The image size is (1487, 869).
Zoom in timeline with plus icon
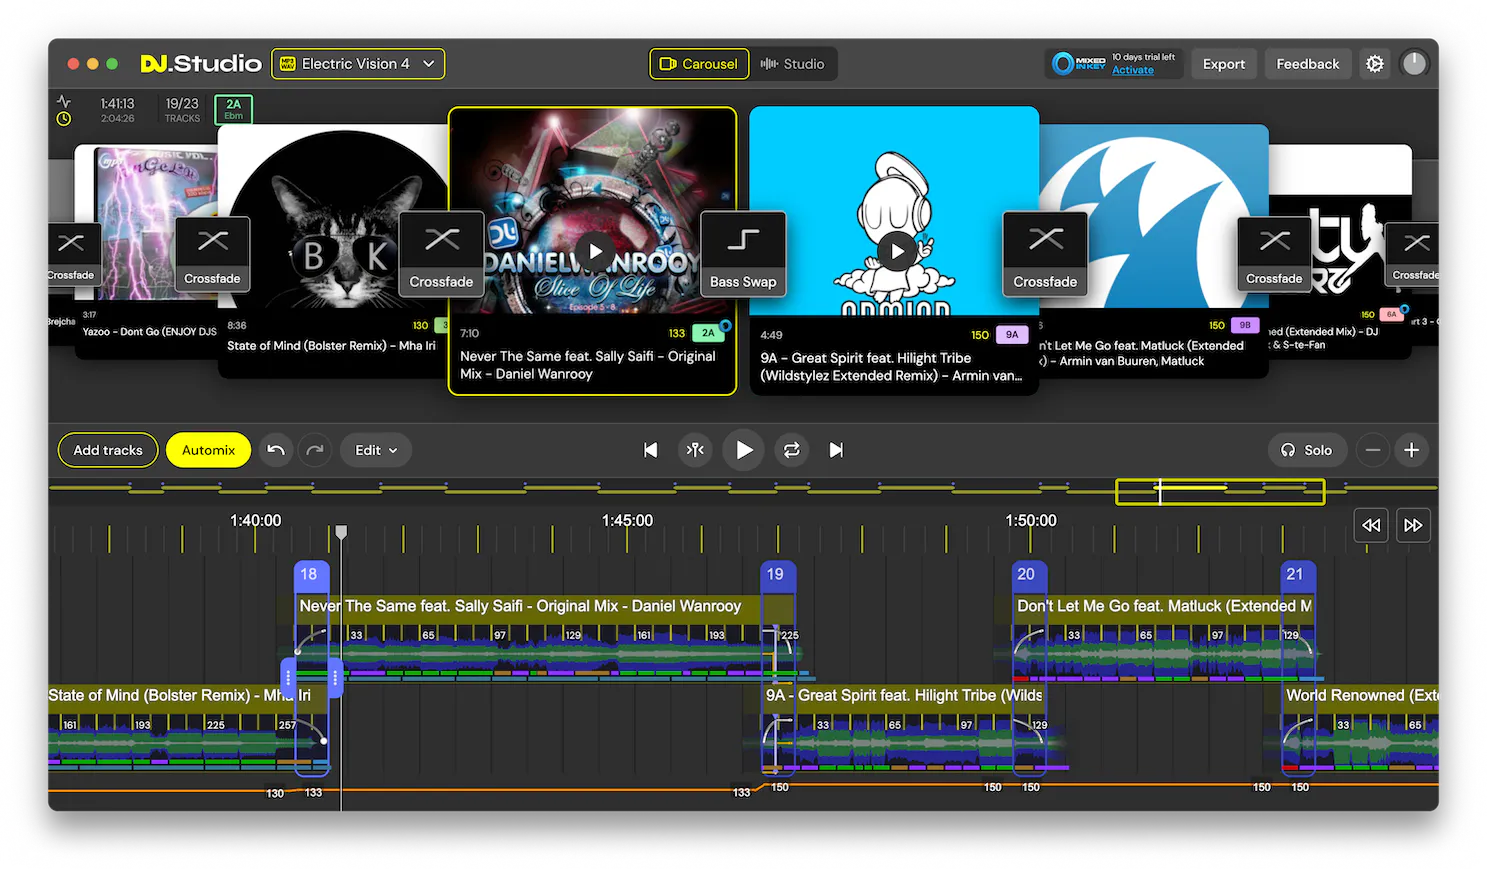(1411, 450)
